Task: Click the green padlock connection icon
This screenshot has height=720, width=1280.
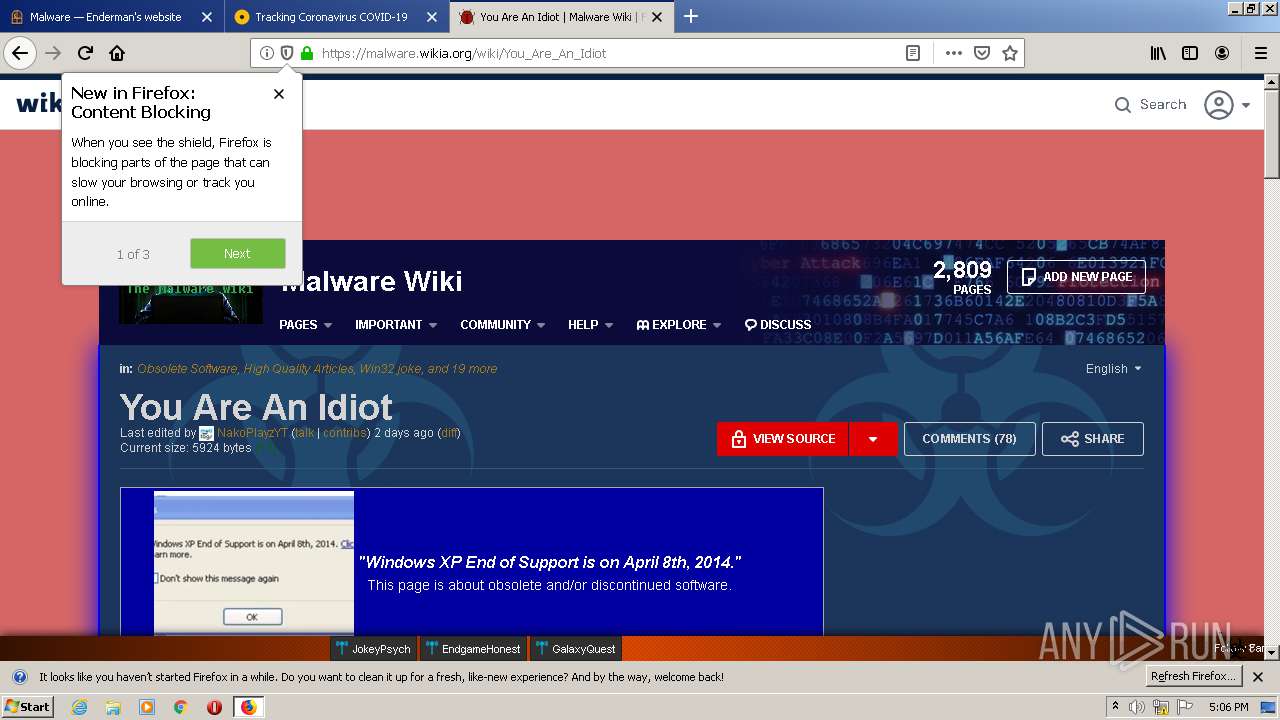Action: coord(306,53)
